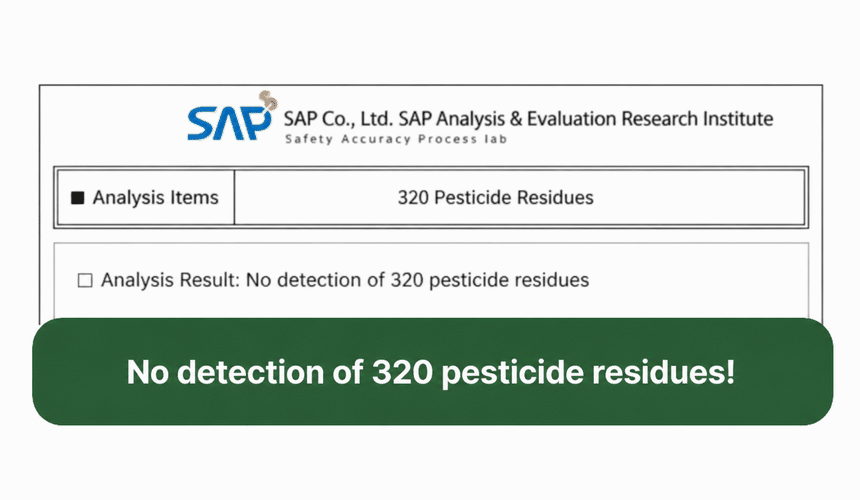
Task: Click the Analysis Result sentence text
Action: click(345, 280)
